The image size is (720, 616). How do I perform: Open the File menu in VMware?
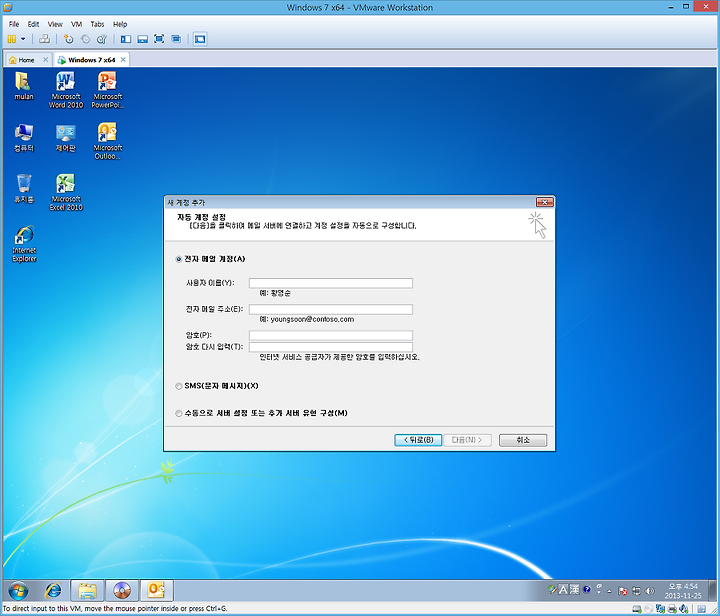[x=14, y=24]
